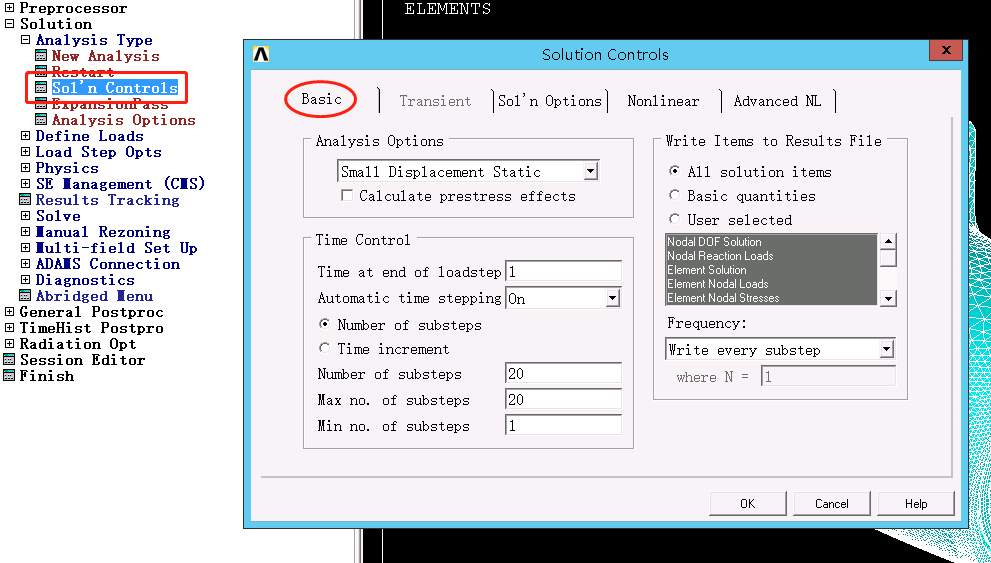Switch to the Nonlinear tab

[x=663, y=101]
